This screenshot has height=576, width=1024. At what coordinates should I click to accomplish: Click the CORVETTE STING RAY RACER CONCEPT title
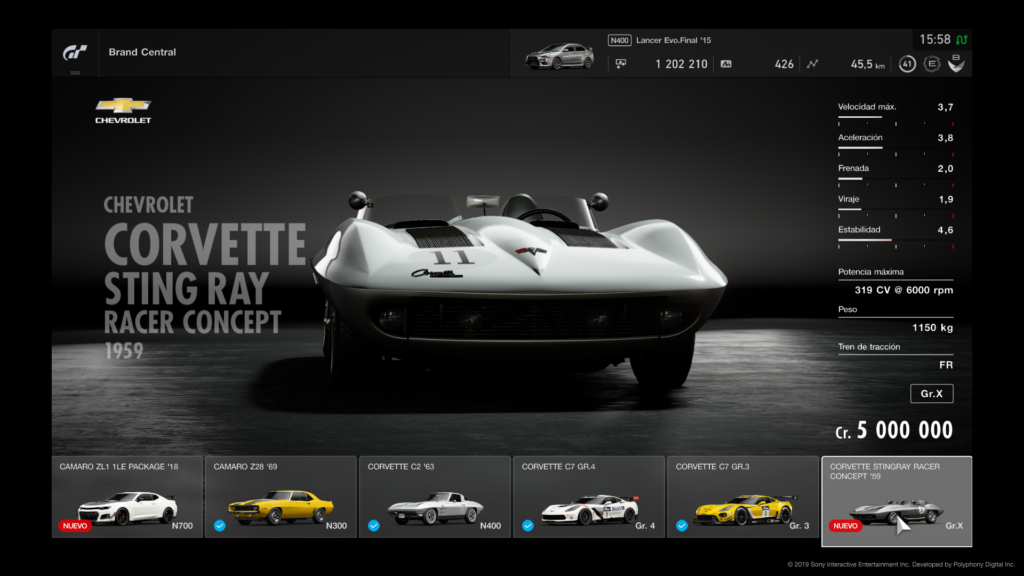(x=204, y=278)
